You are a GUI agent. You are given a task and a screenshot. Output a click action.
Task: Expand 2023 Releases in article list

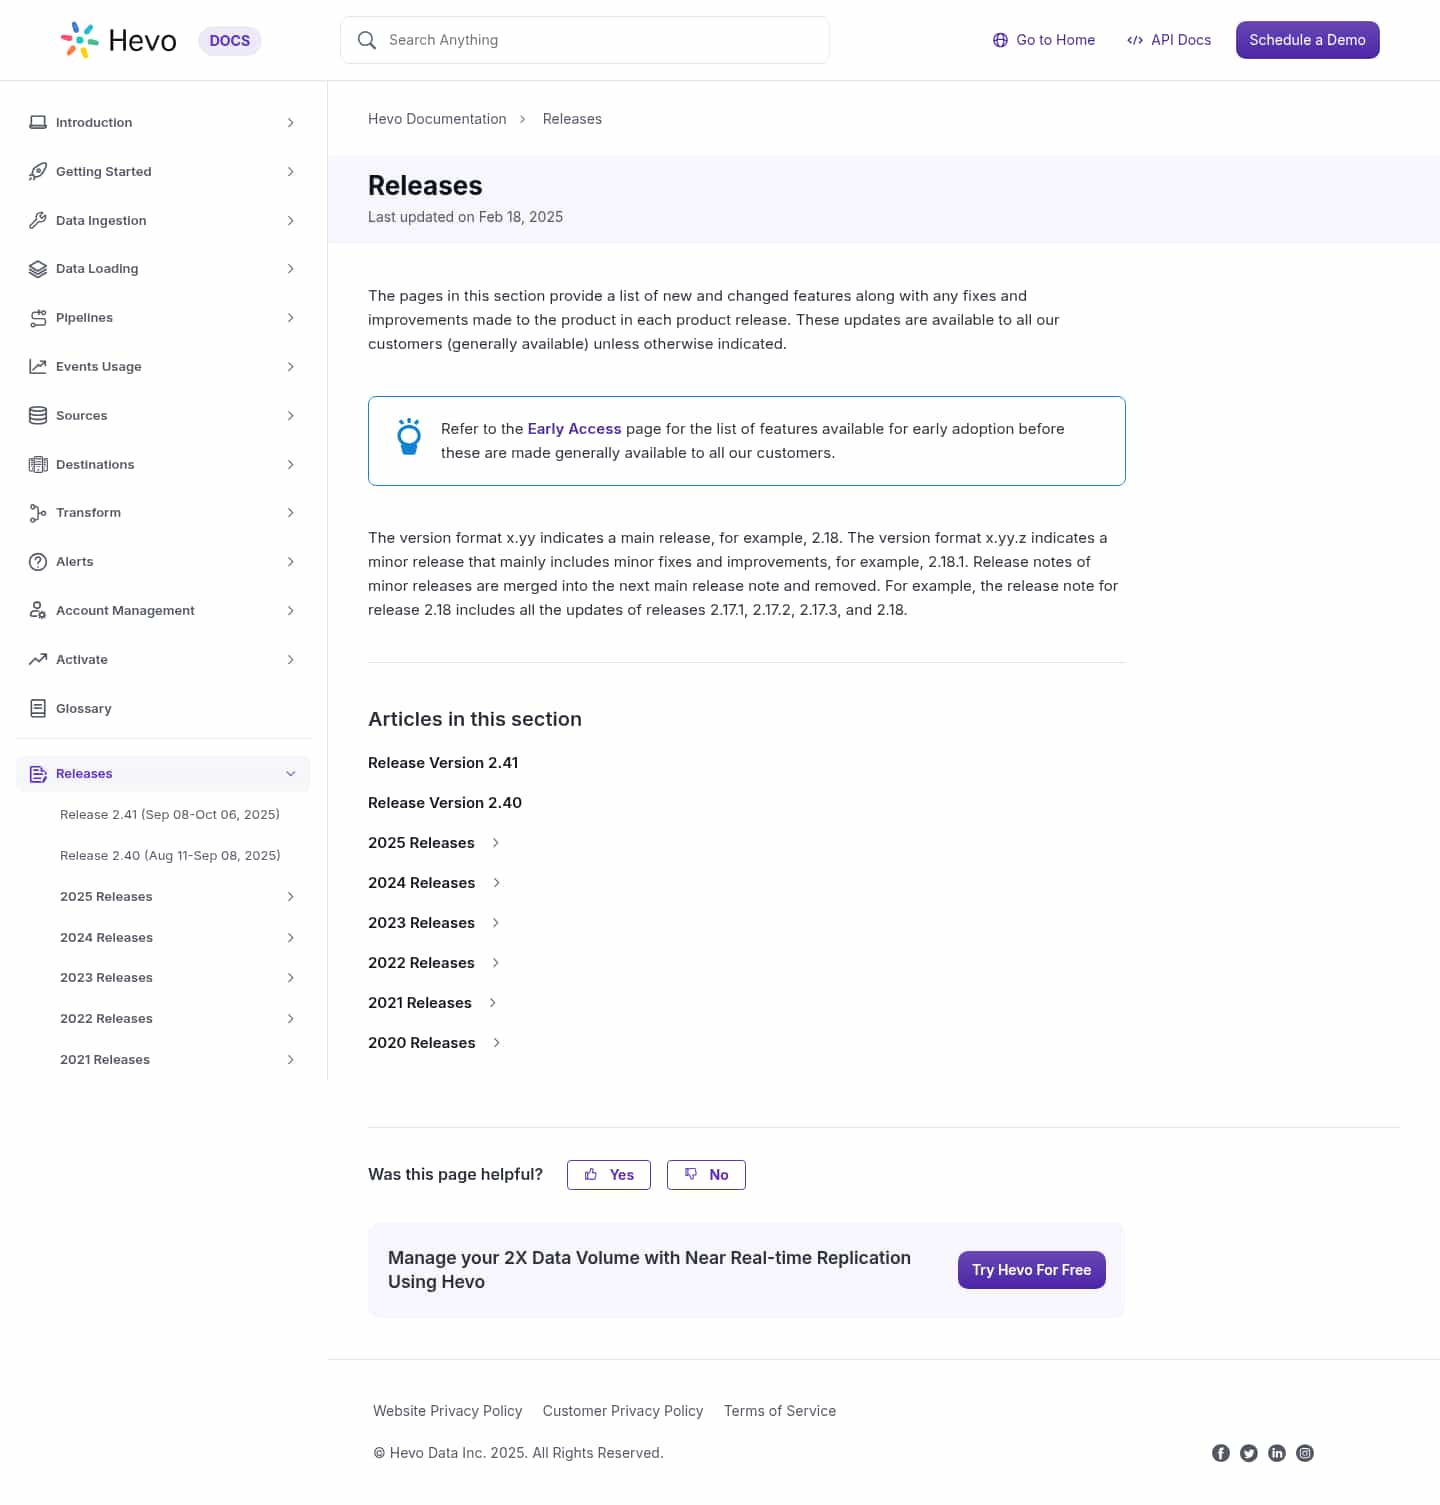click(x=495, y=923)
